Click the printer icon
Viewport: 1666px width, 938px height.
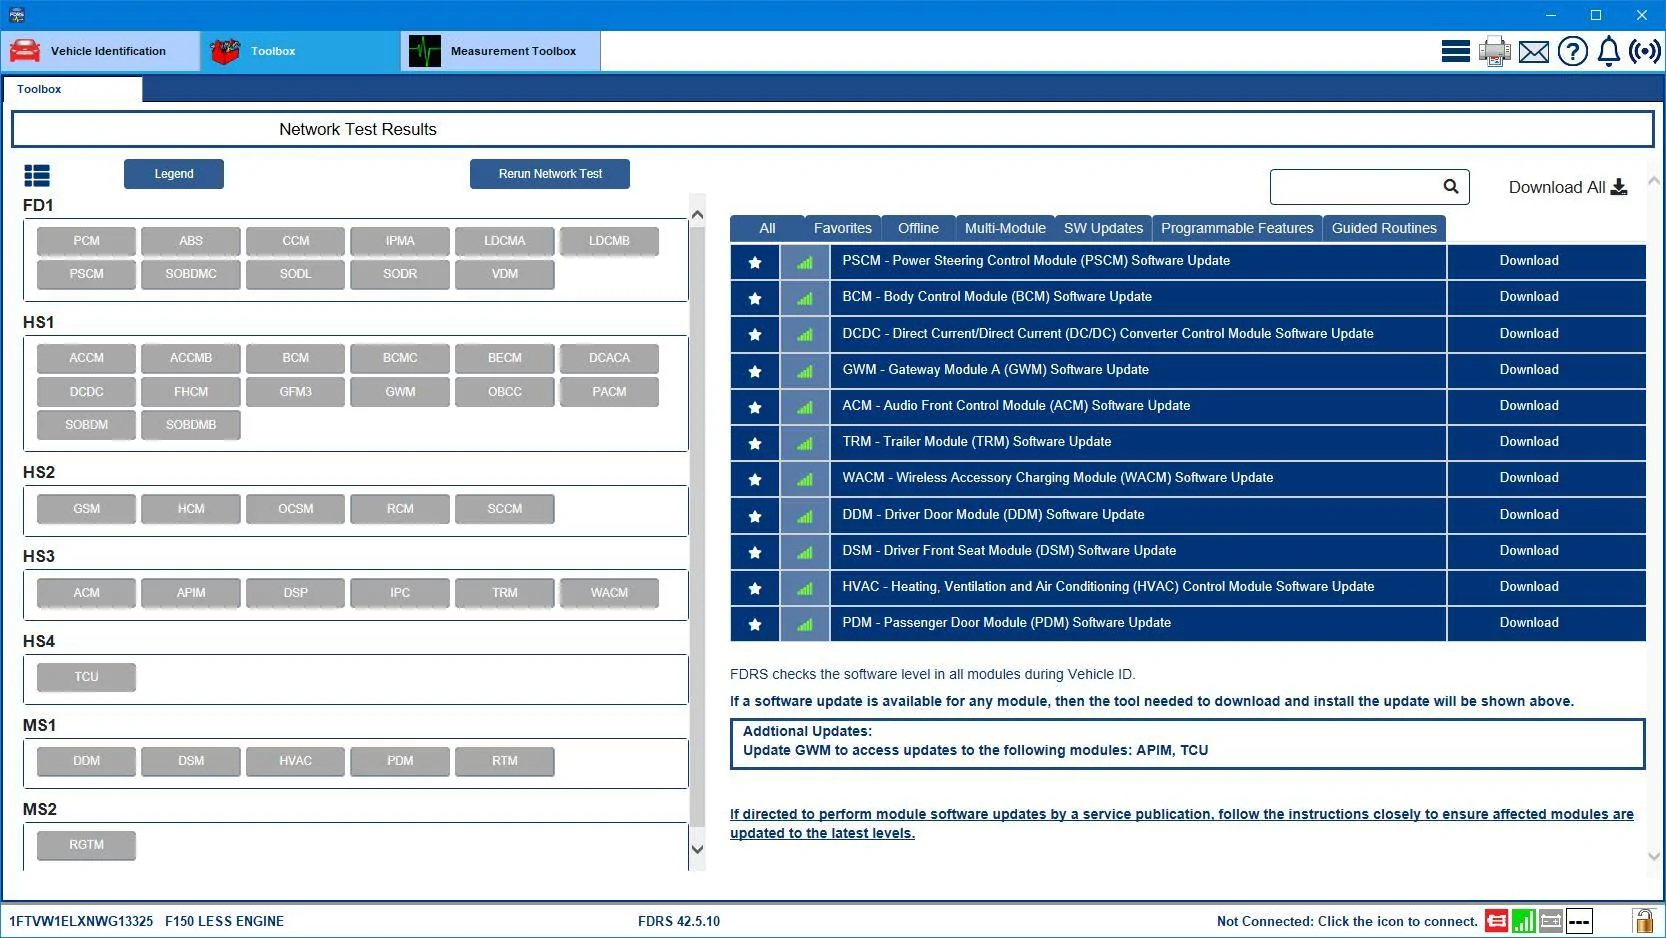click(1495, 51)
